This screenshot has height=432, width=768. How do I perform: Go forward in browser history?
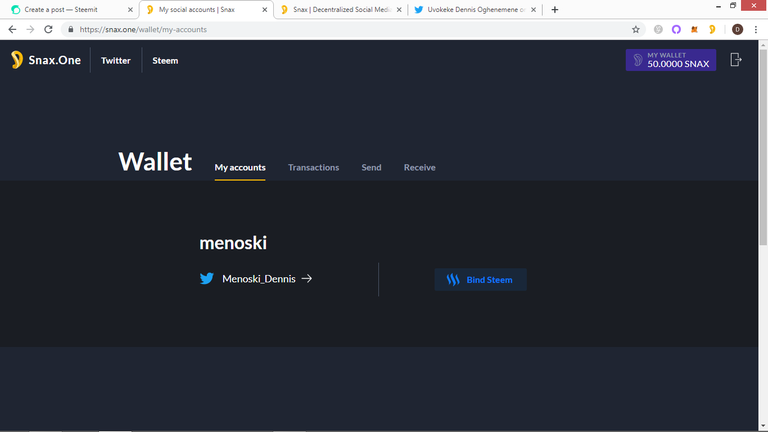(30, 29)
